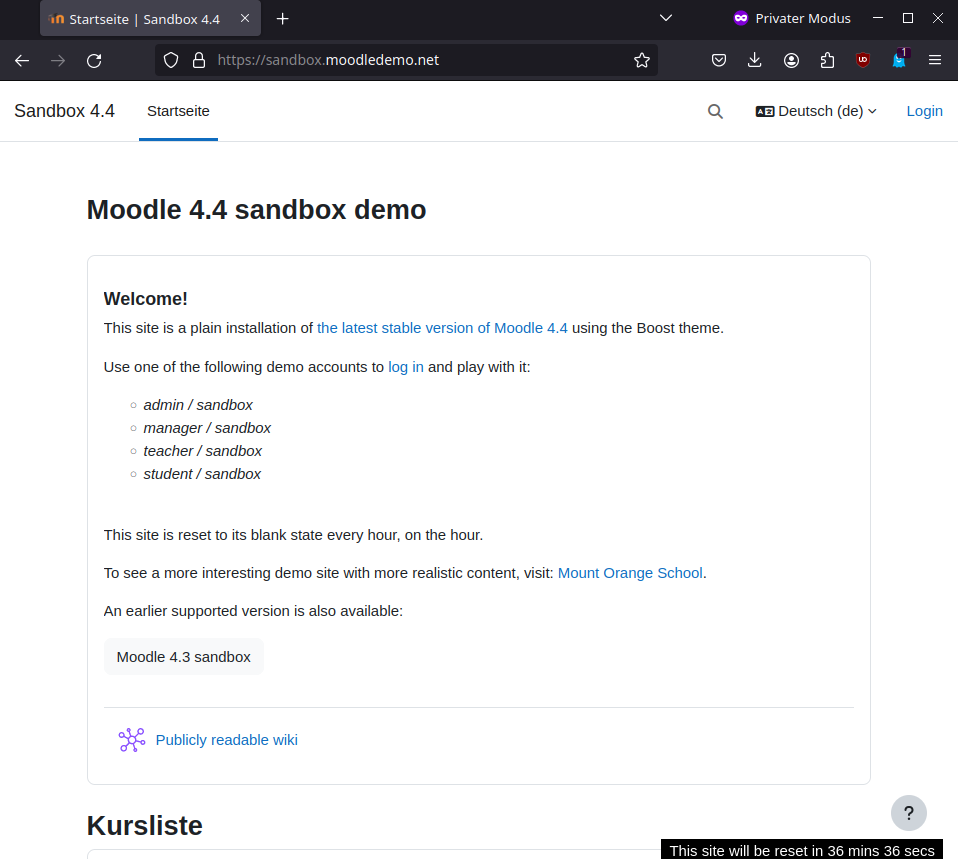Select the Startseite navigation tab
This screenshot has width=958, height=859.
click(x=178, y=111)
